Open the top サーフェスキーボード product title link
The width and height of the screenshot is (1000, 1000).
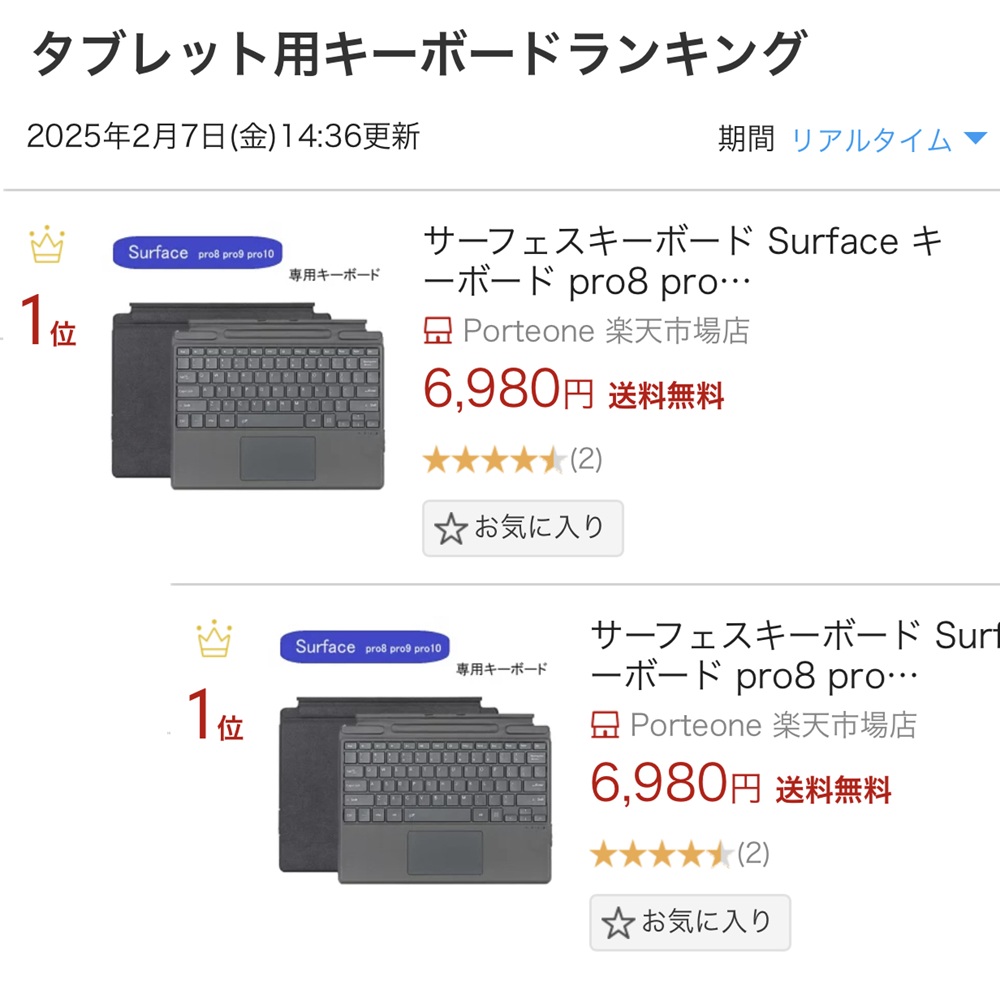coord(682,262)
